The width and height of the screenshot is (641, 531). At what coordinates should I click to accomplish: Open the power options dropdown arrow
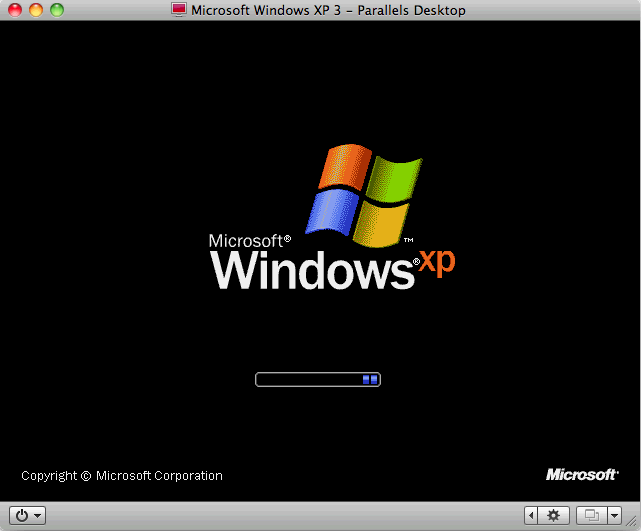click(x=38, y=515)
